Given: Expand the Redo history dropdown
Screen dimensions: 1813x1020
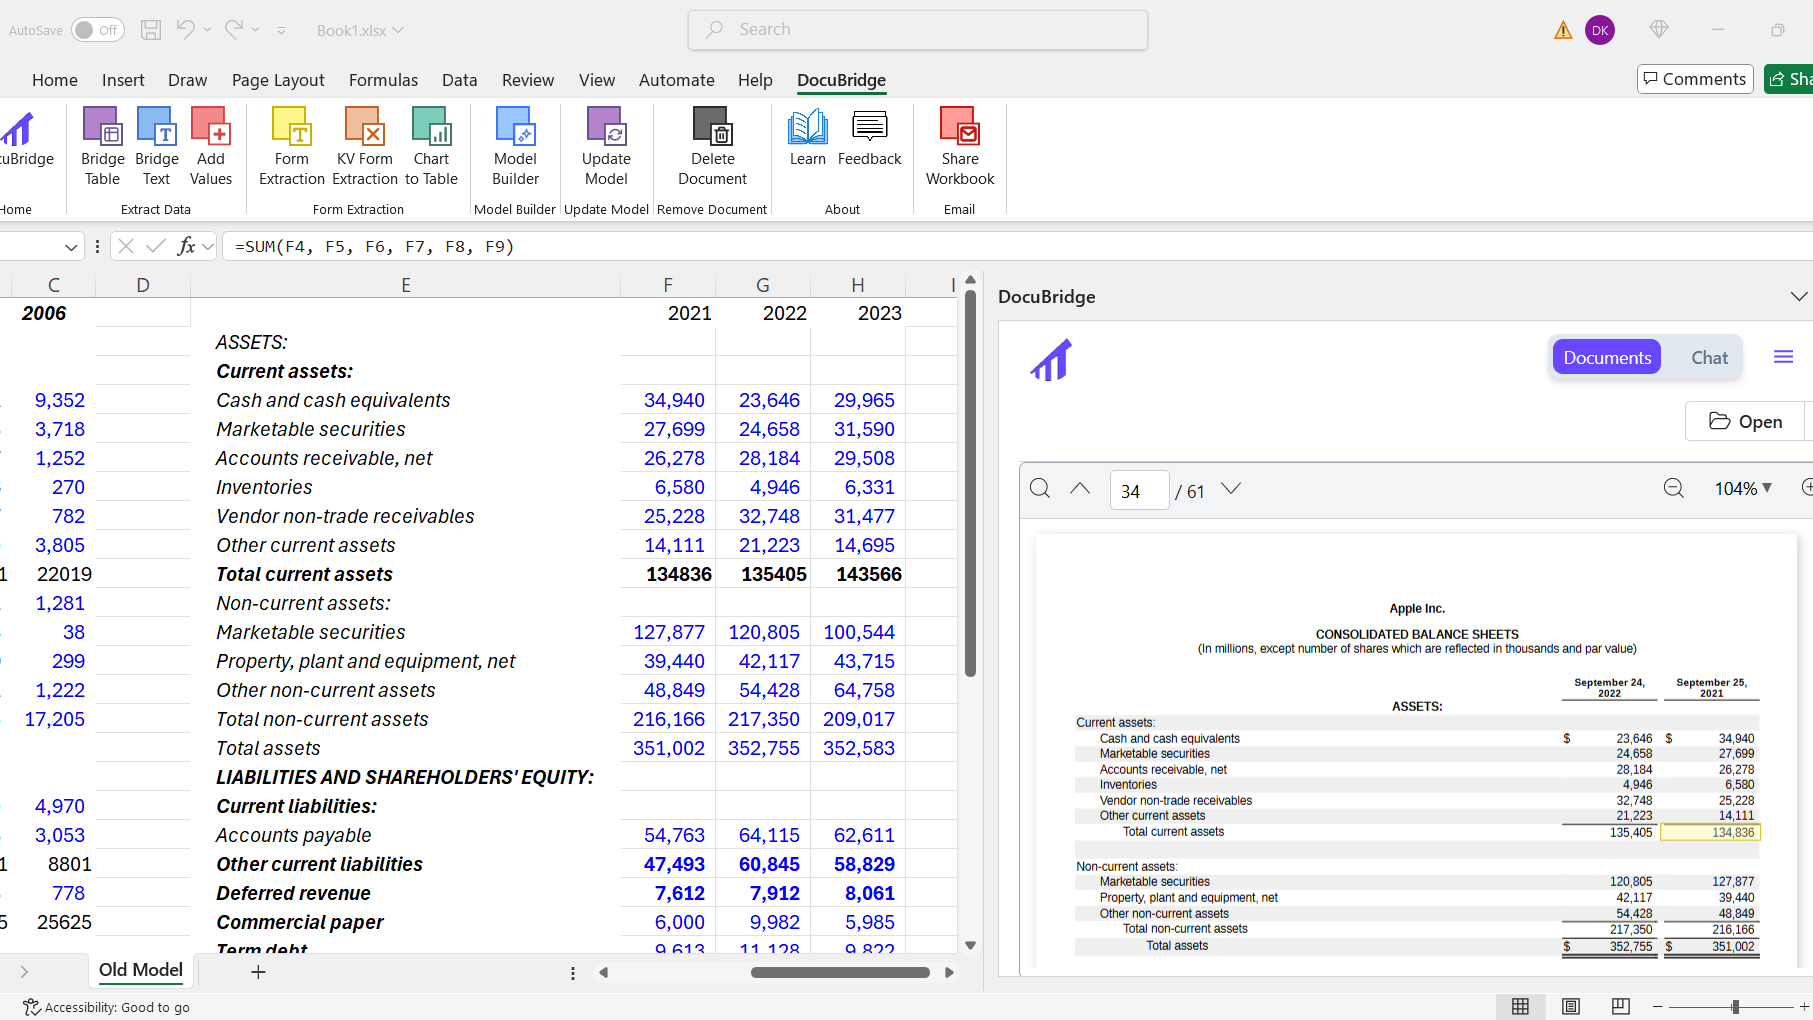Looking at the screenshot, I should 255,30.
